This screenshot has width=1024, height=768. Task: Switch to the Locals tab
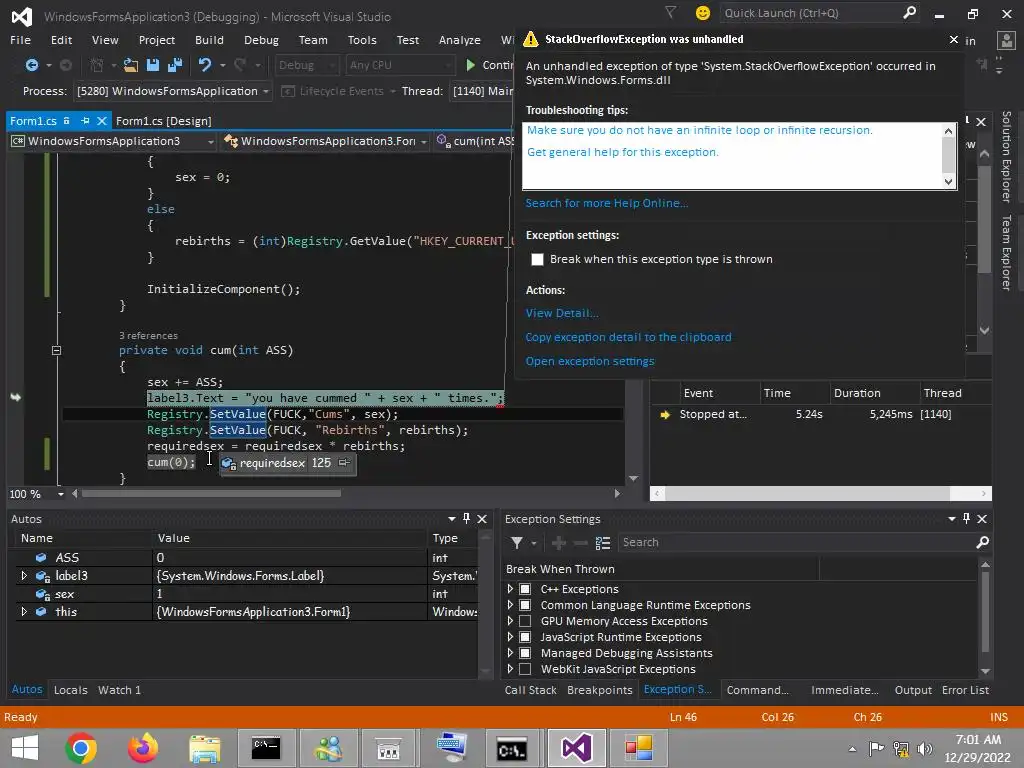(x=71, y=690)
